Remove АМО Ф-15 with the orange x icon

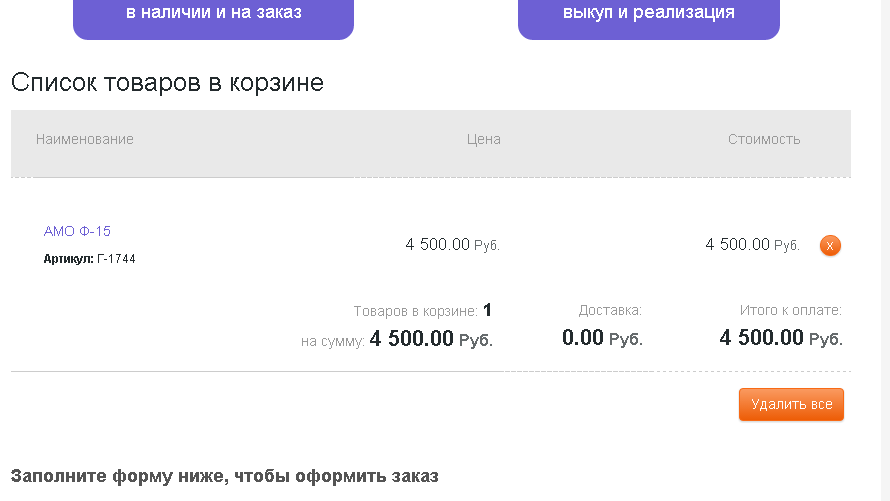(830, 245)
